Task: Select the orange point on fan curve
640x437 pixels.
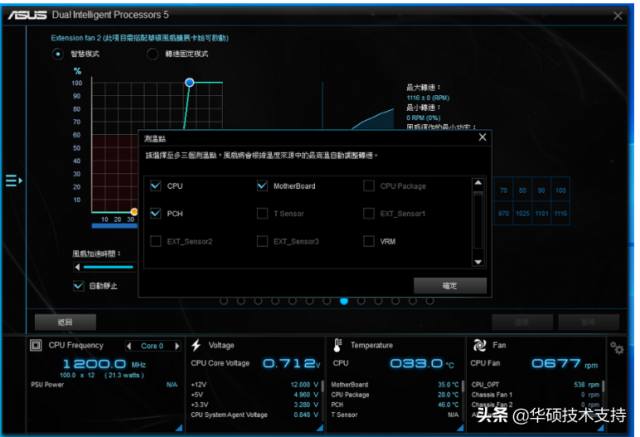Action: tap(134, 212)
